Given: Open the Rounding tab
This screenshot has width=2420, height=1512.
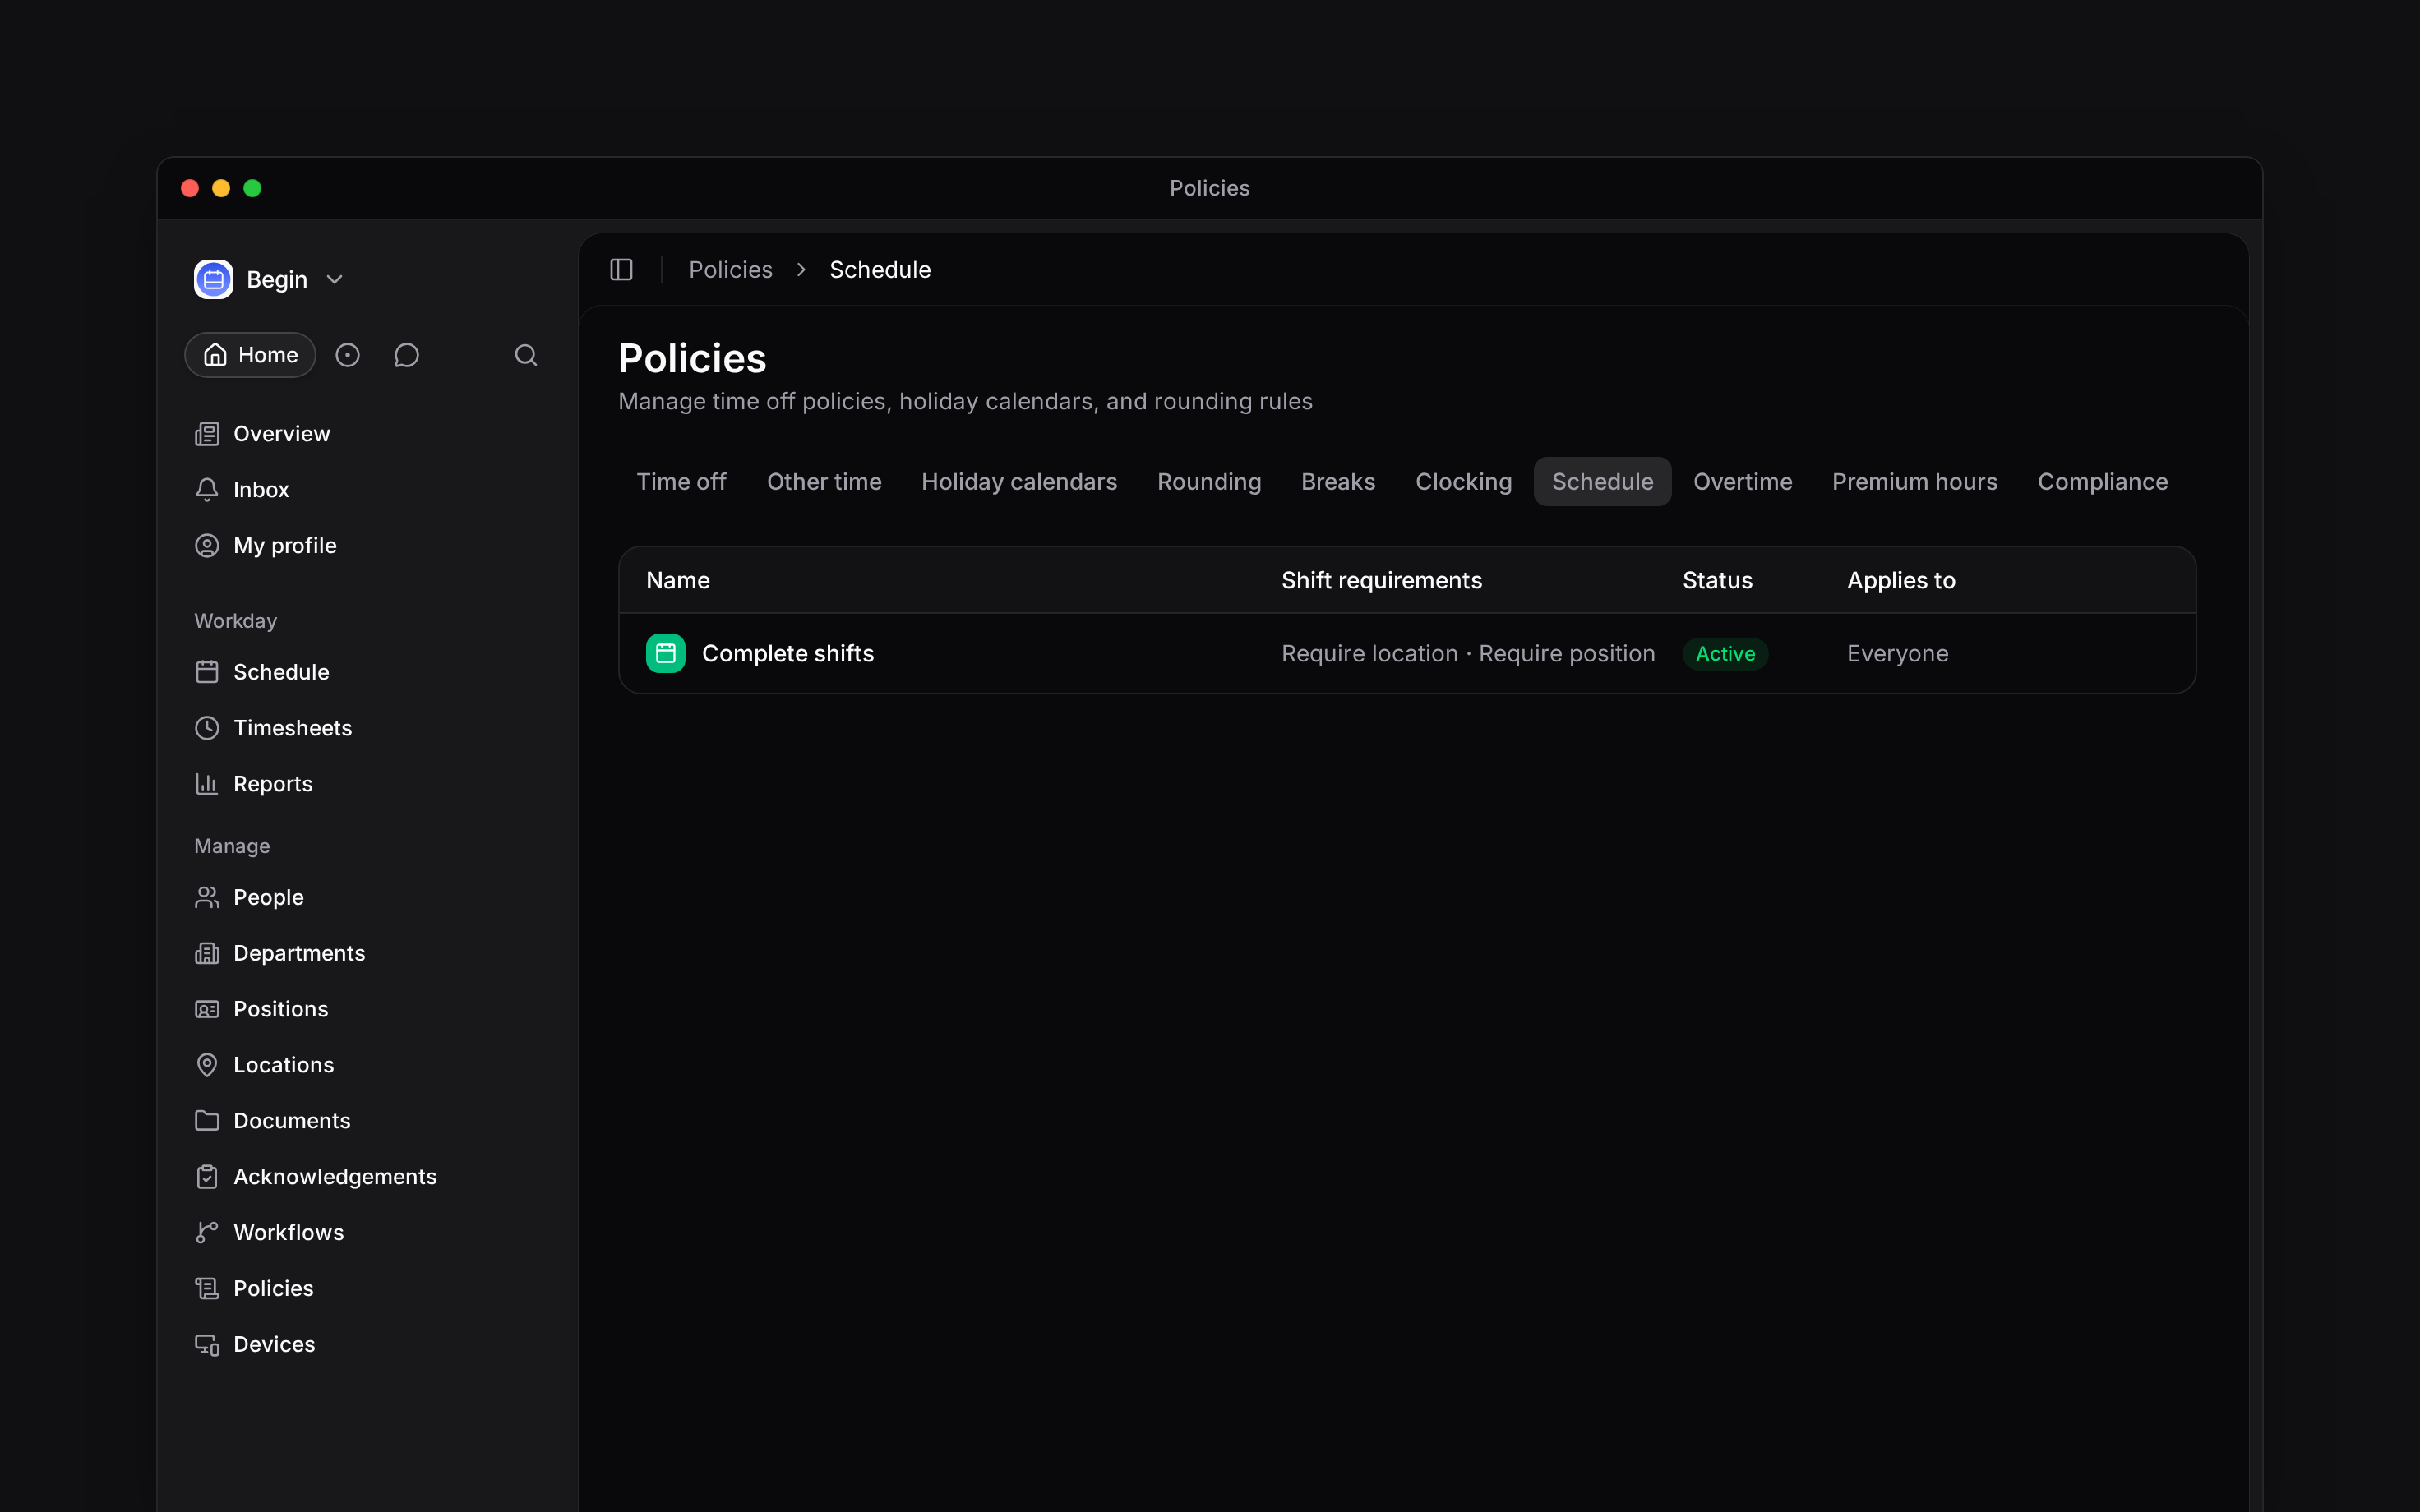Looking at the screenshot, I should tap(1209, 482).
